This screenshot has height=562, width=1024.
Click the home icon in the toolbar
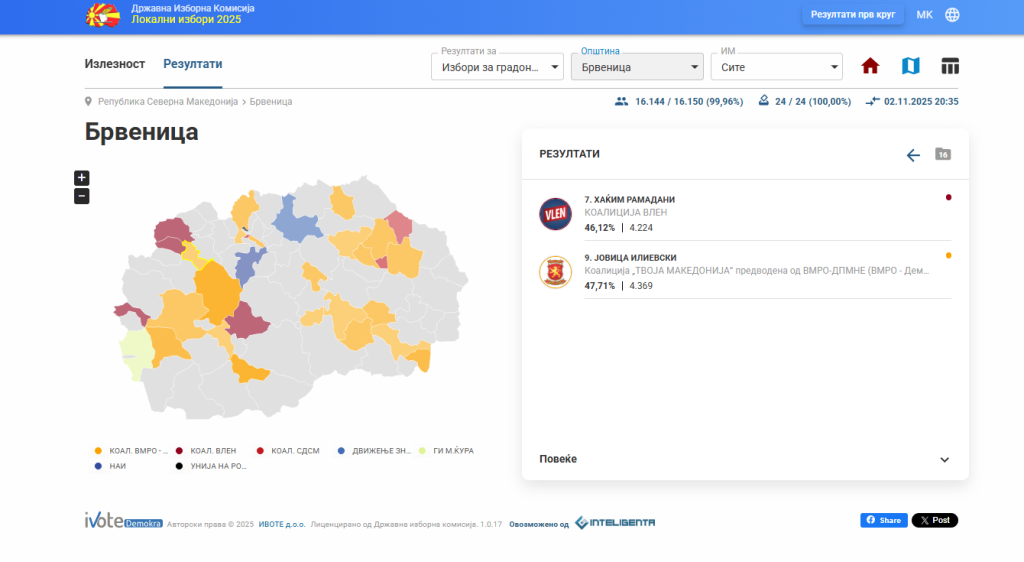click(870, 66)
